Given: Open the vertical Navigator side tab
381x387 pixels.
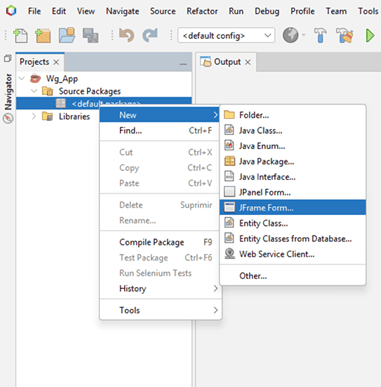Looking at the screenshot, I should coord(8,92).
